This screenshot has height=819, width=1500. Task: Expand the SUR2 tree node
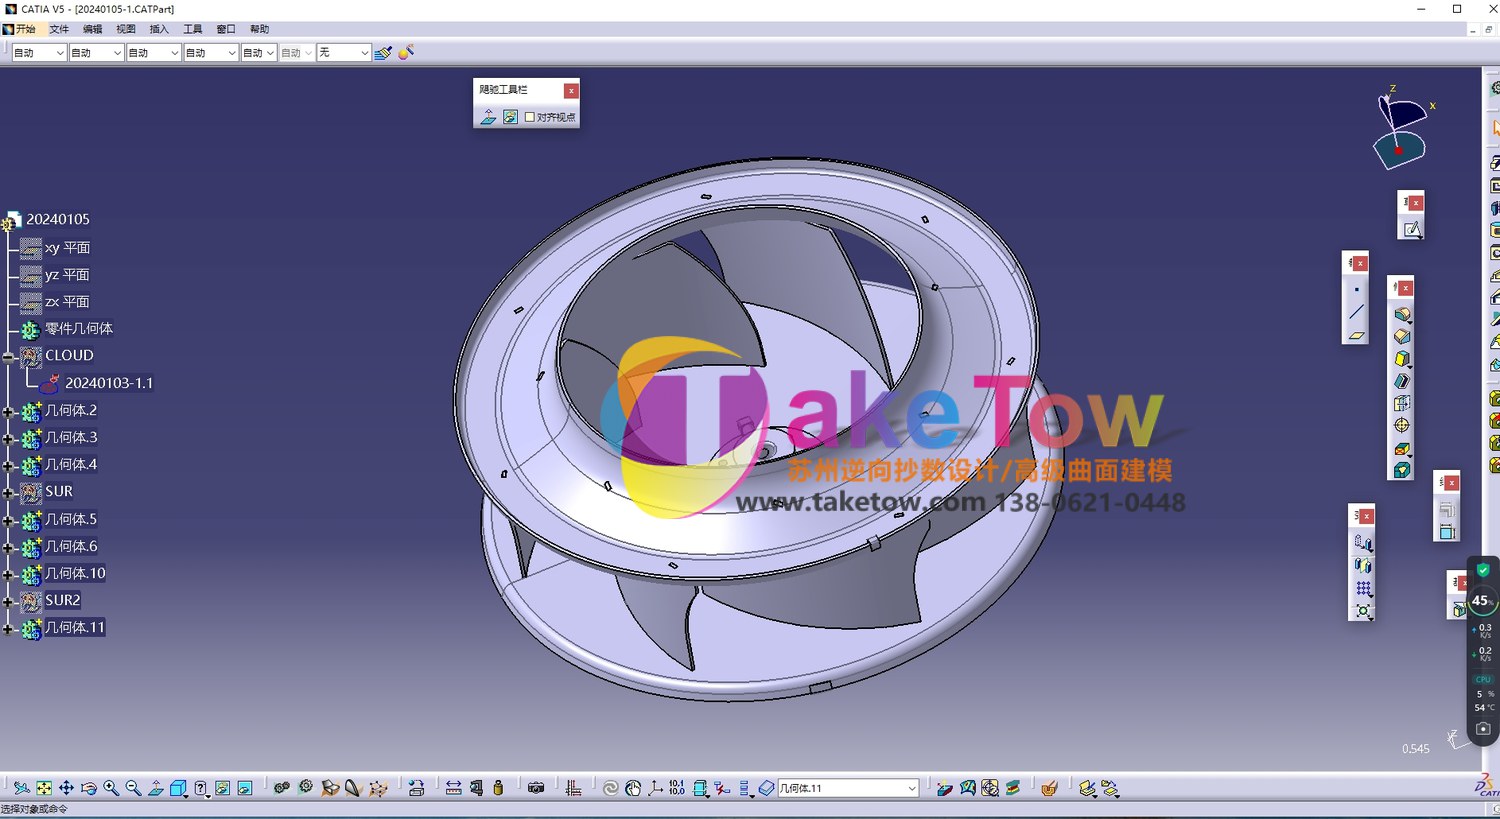[x=8, y=601]
